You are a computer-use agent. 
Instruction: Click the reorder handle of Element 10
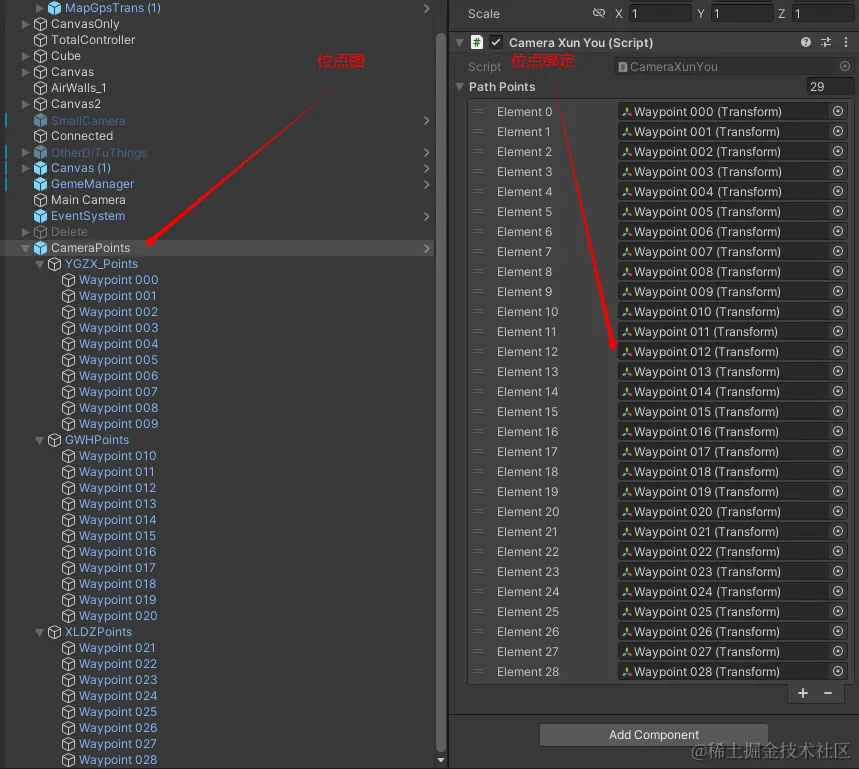(x=478, y=311)
